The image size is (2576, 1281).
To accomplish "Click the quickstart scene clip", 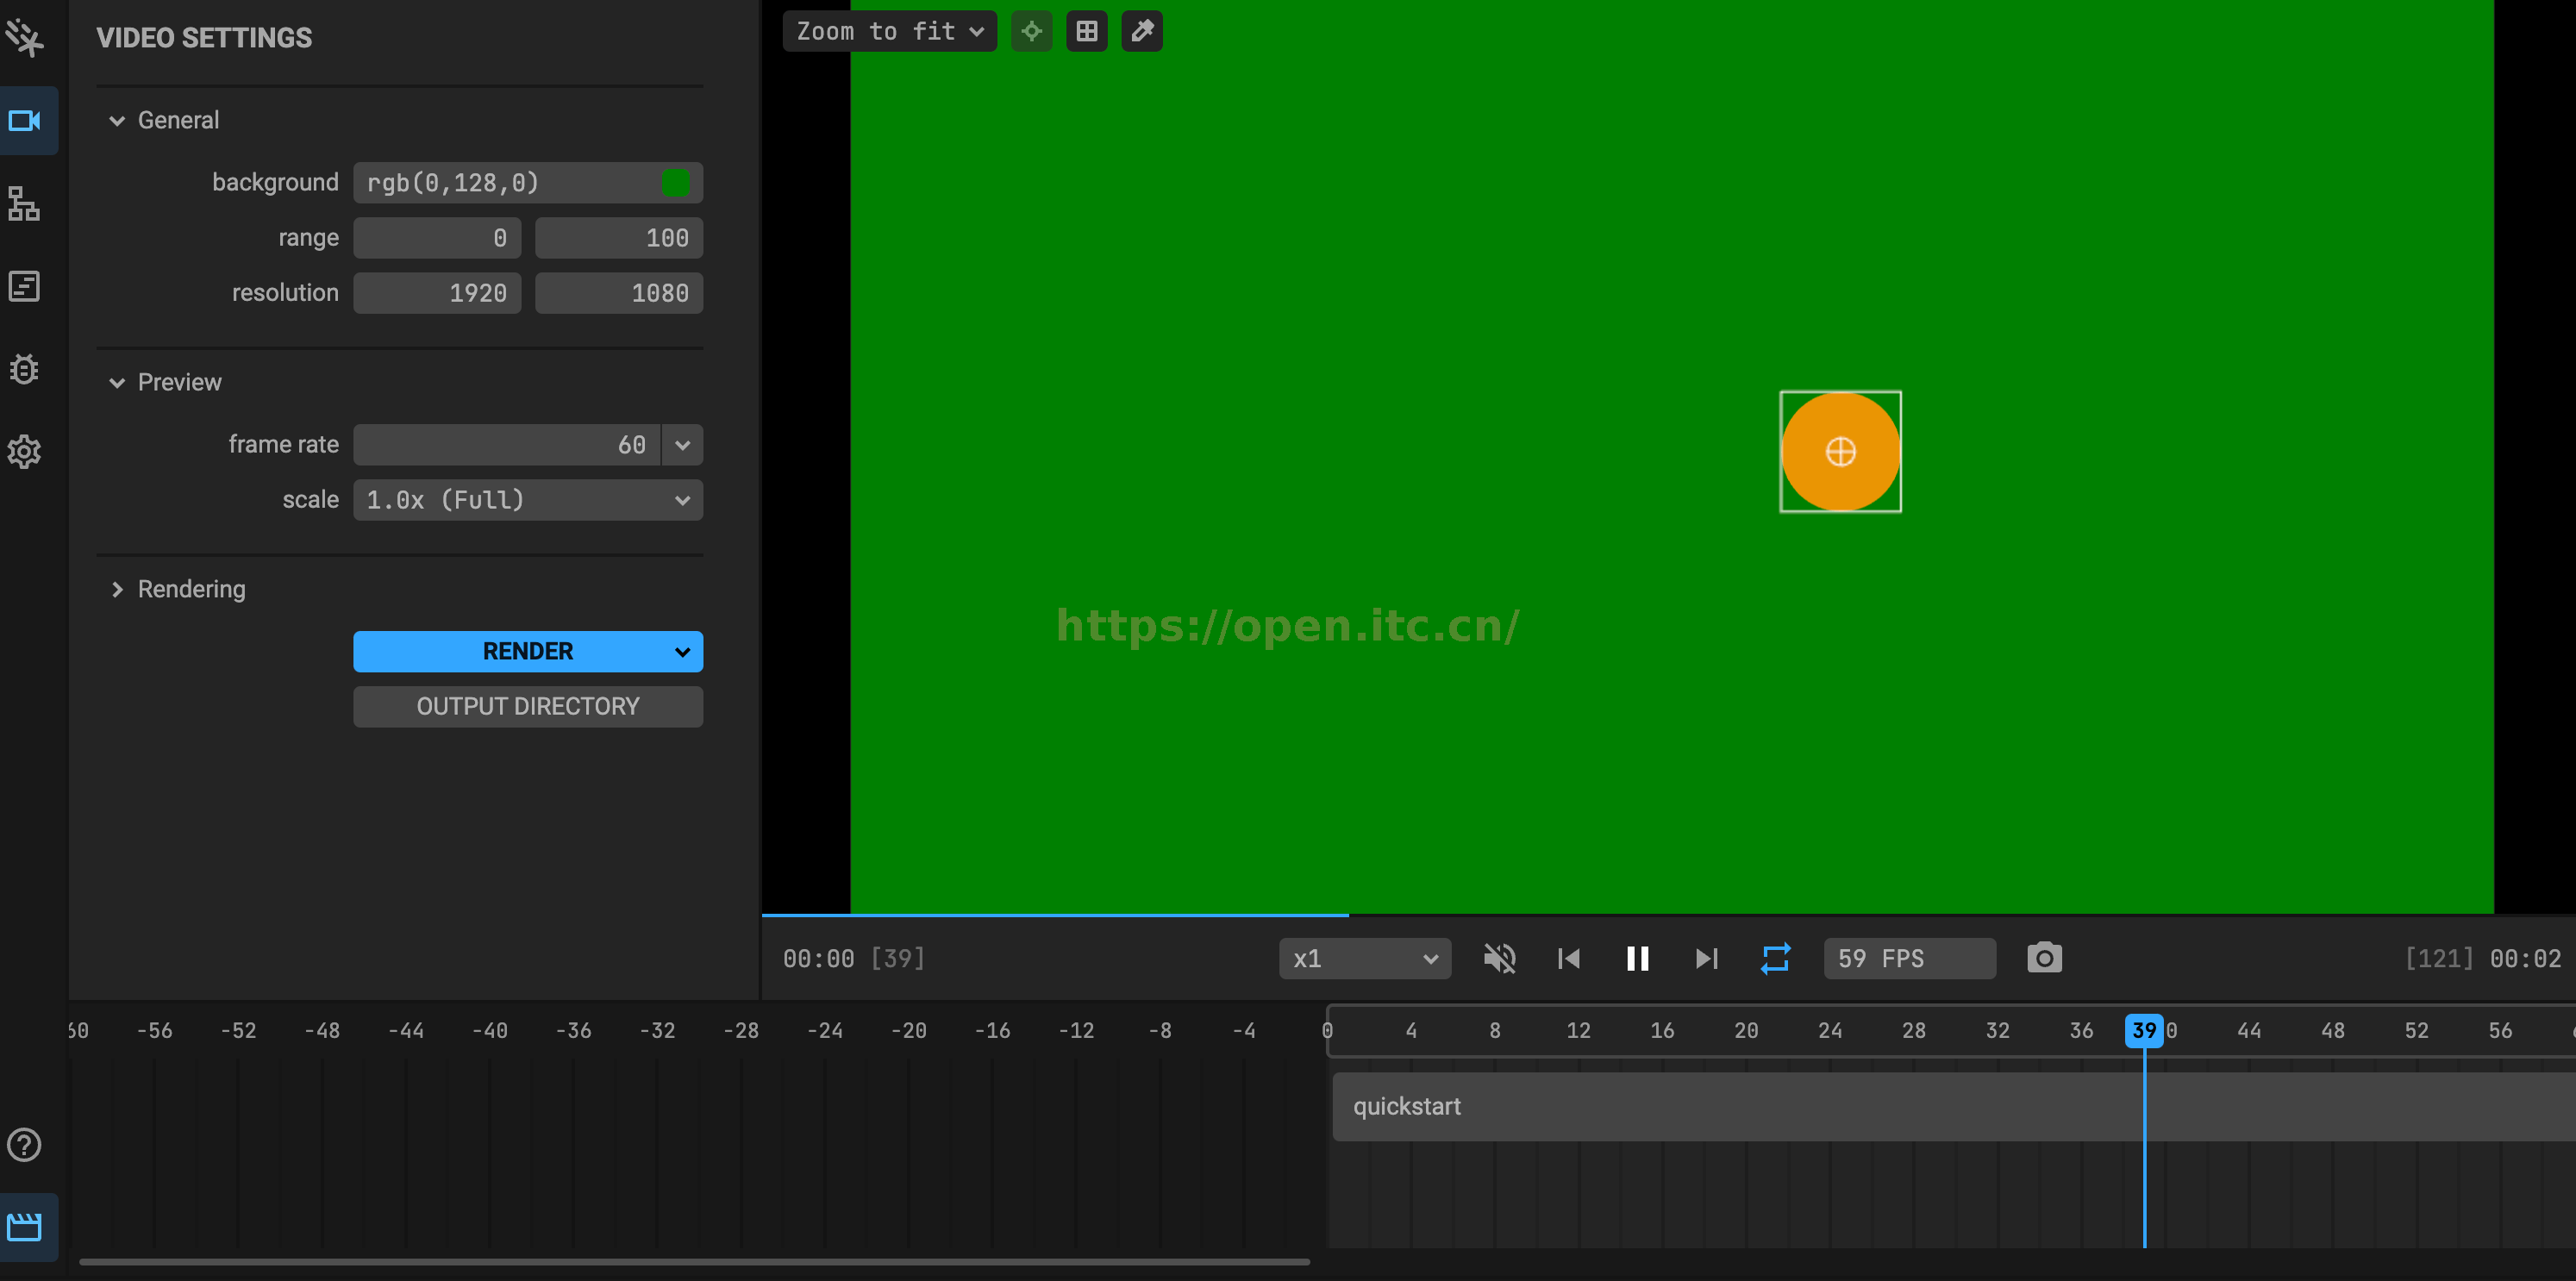I will pyautogui.click(x=1954, y=1107).
